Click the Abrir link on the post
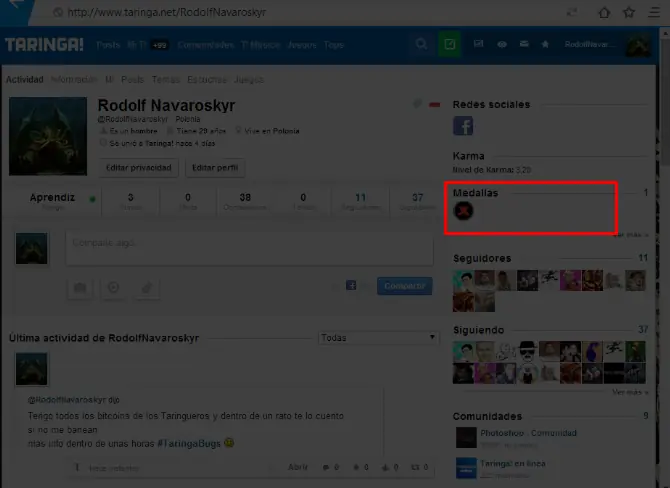Image resolution: width=670 pixels, height=488 pixels. coord(297,467)
